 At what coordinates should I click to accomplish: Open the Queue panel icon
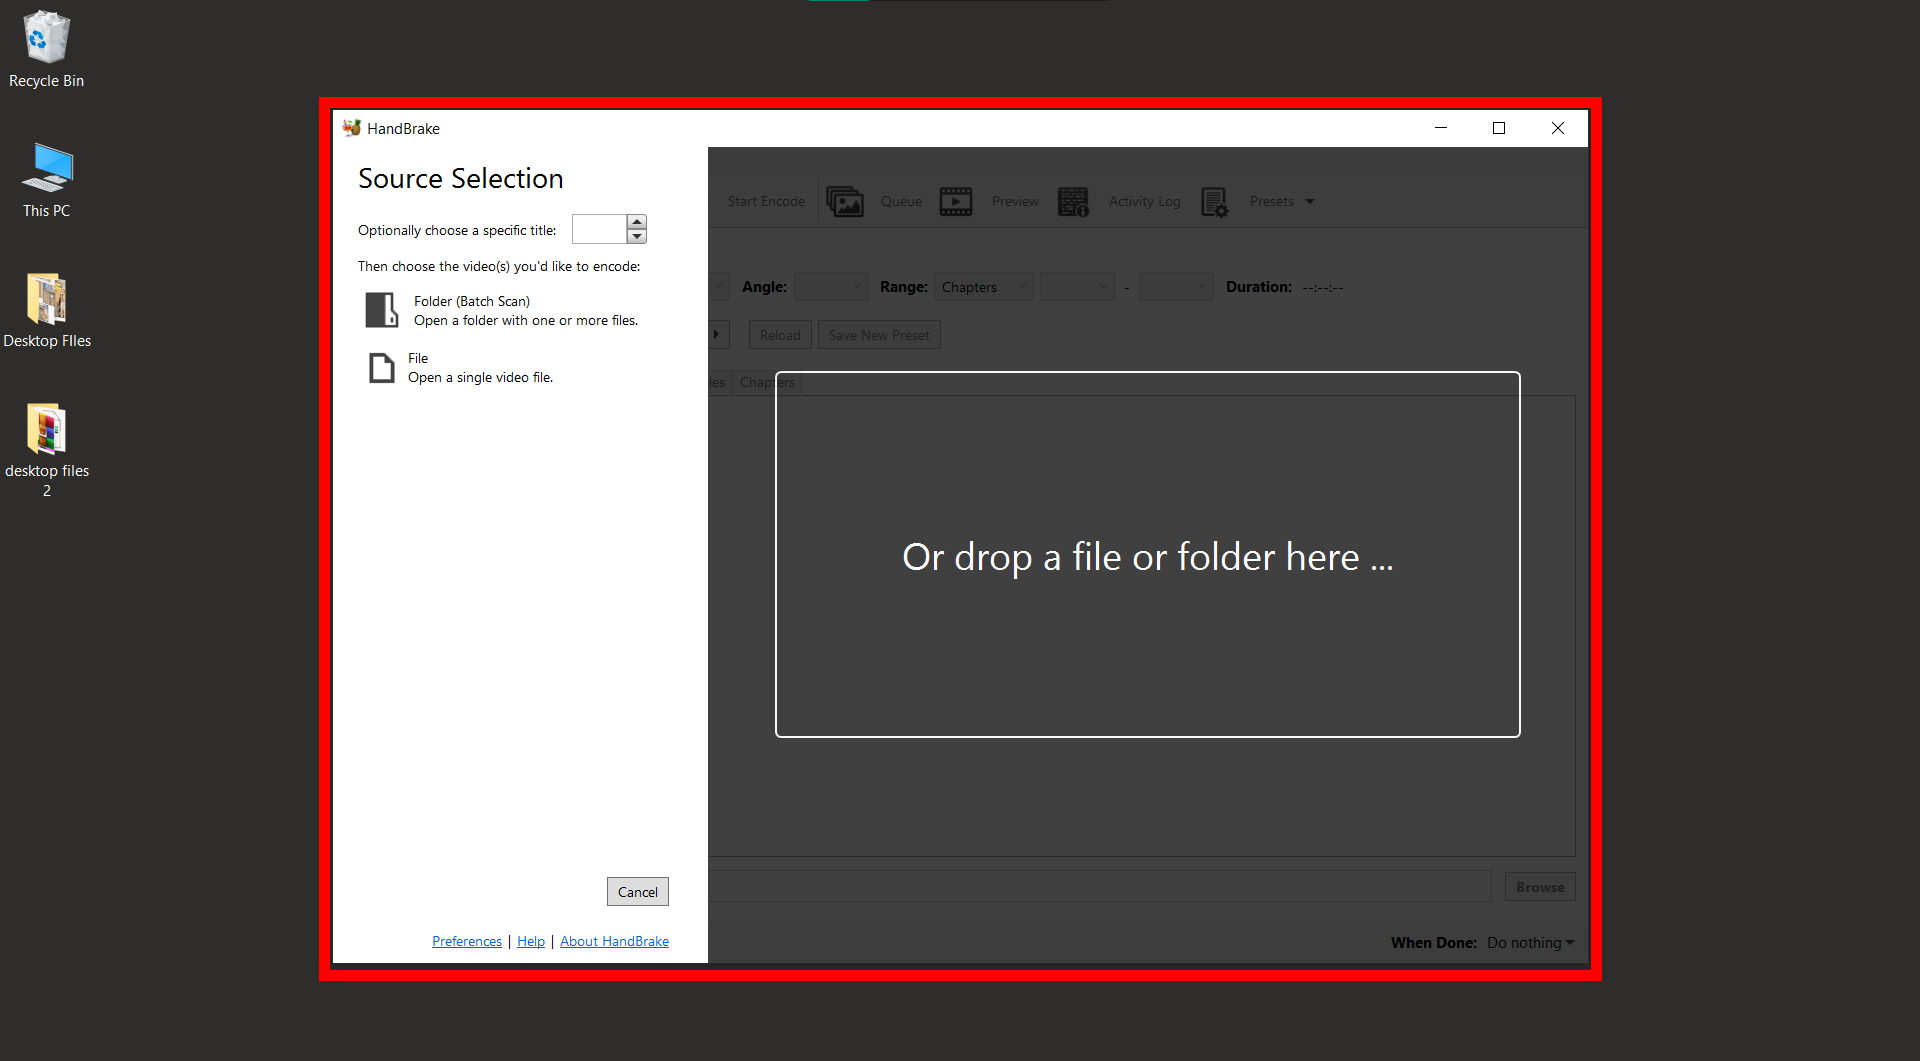coord(845,201)
